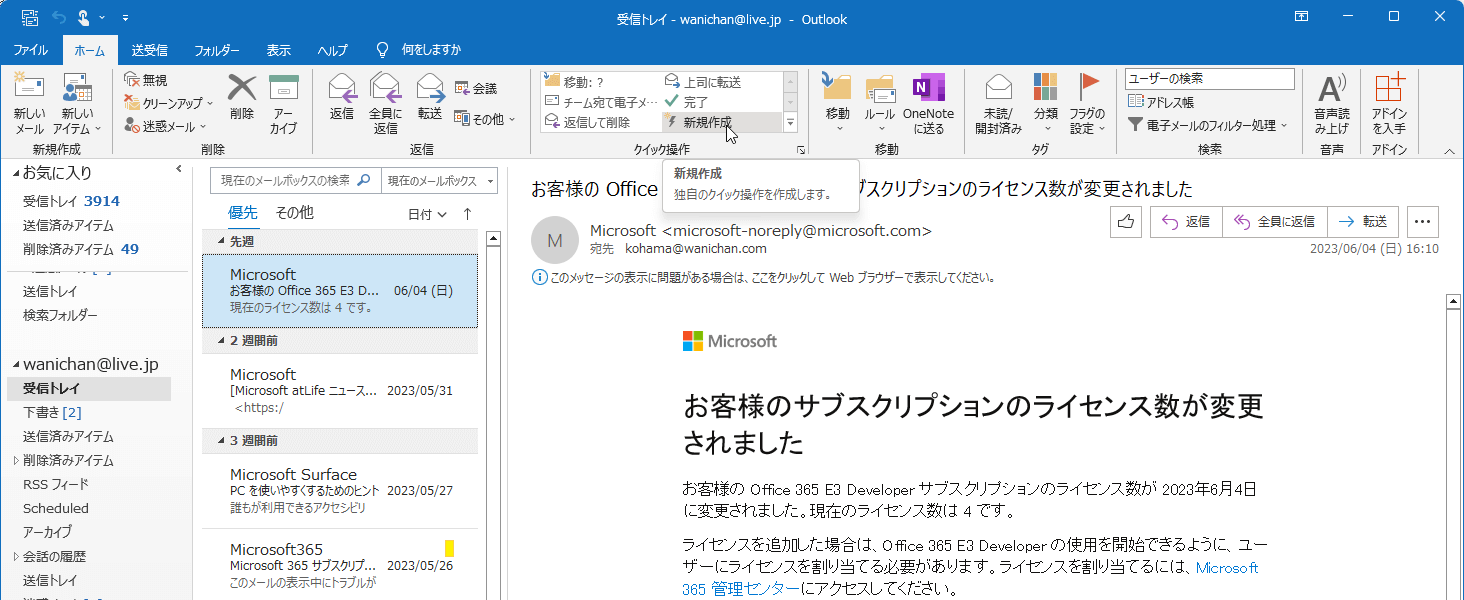Click the like thumbs-up button
This screenshot has height=600, width=1464.
[1126, 222]
